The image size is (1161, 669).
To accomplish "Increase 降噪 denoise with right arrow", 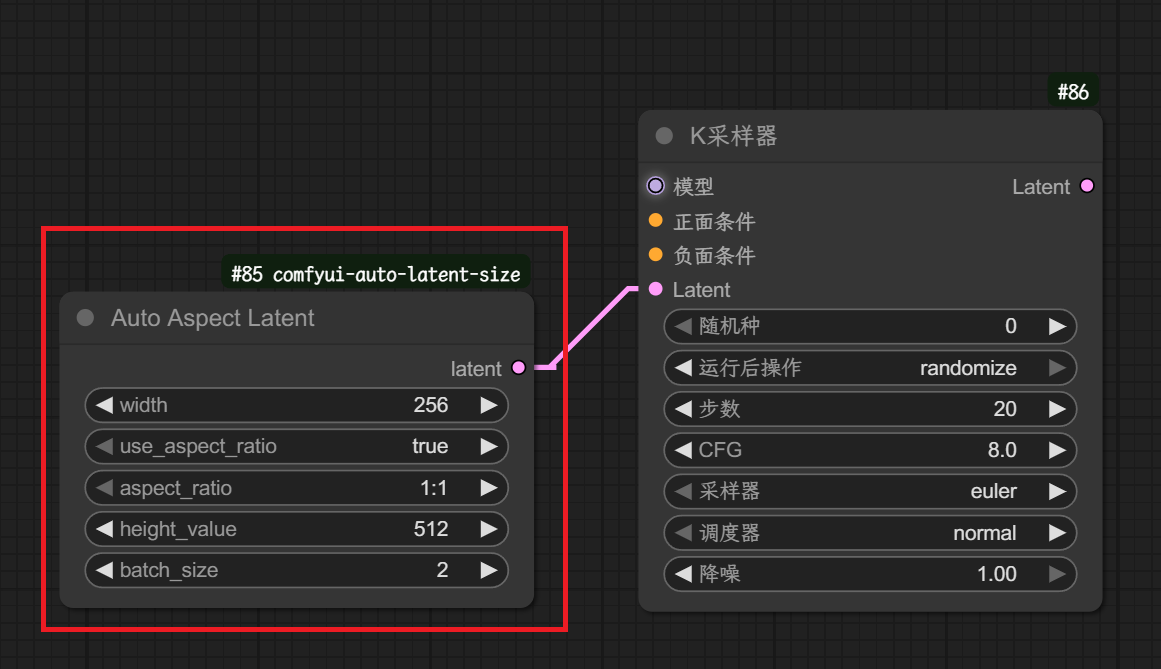I will [1057, 574].
